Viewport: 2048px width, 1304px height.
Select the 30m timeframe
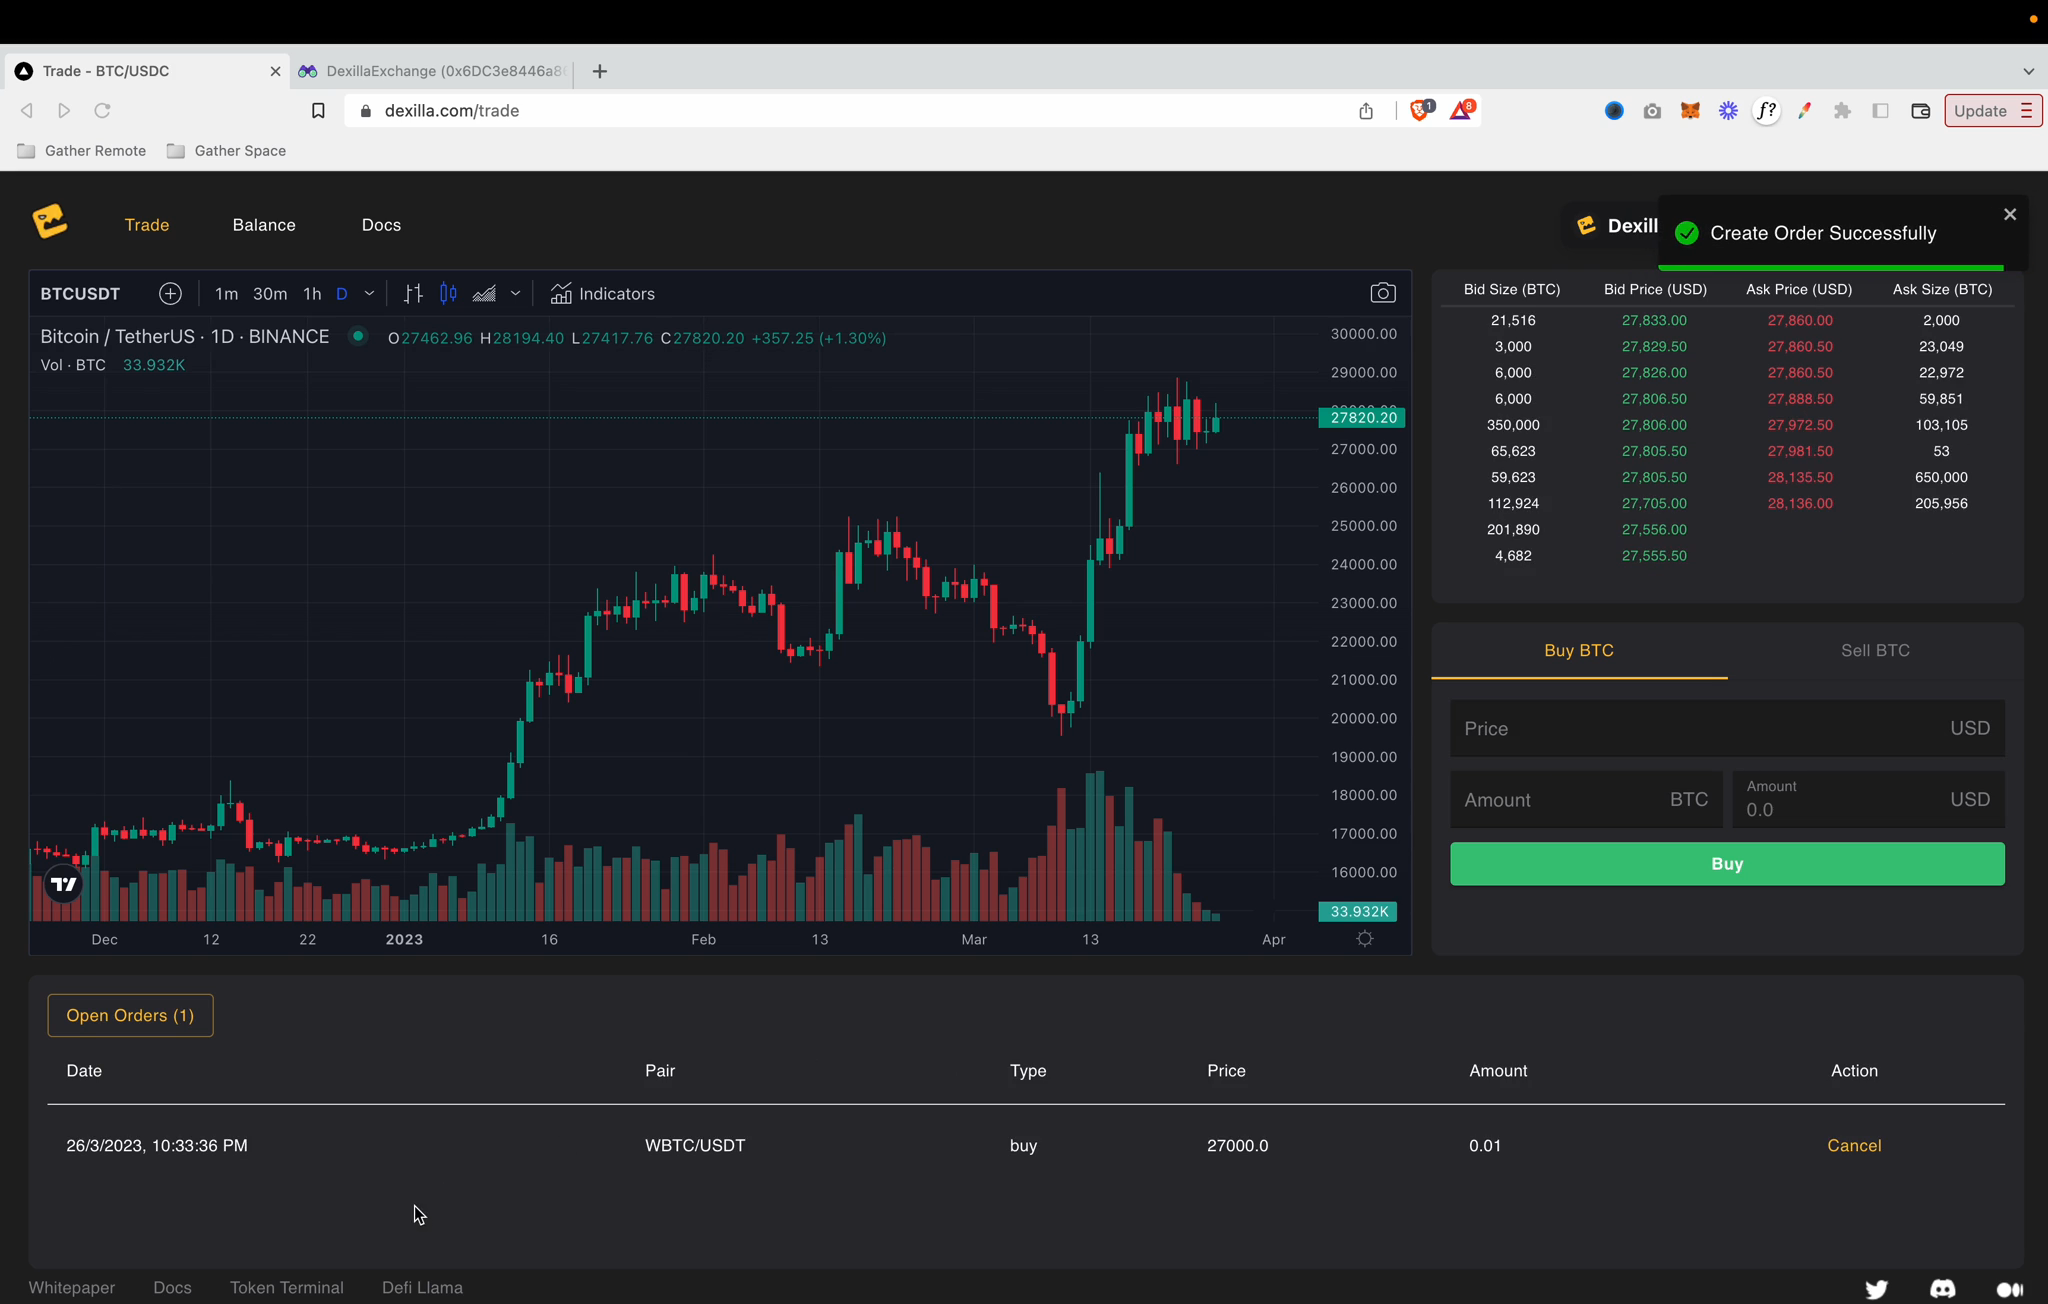point(270,293)
